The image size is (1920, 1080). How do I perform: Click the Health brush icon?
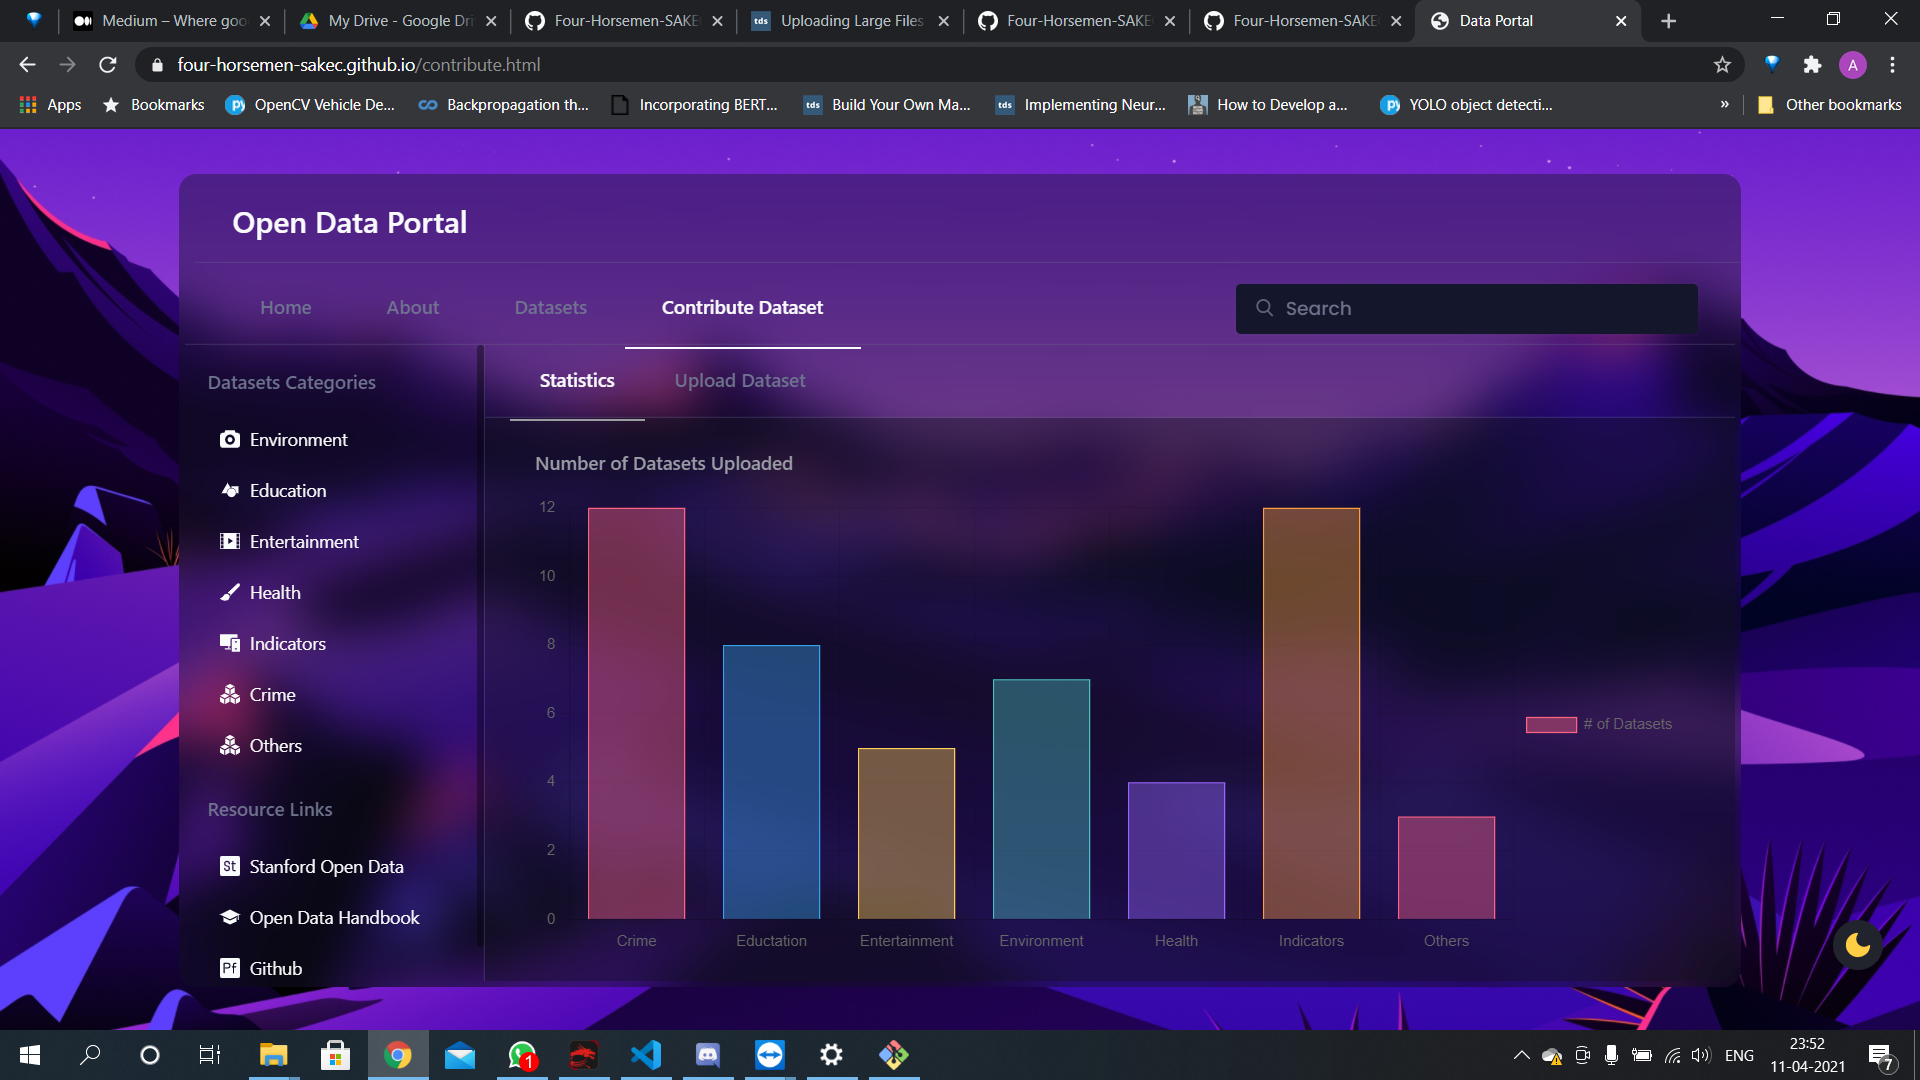[229, 593]
